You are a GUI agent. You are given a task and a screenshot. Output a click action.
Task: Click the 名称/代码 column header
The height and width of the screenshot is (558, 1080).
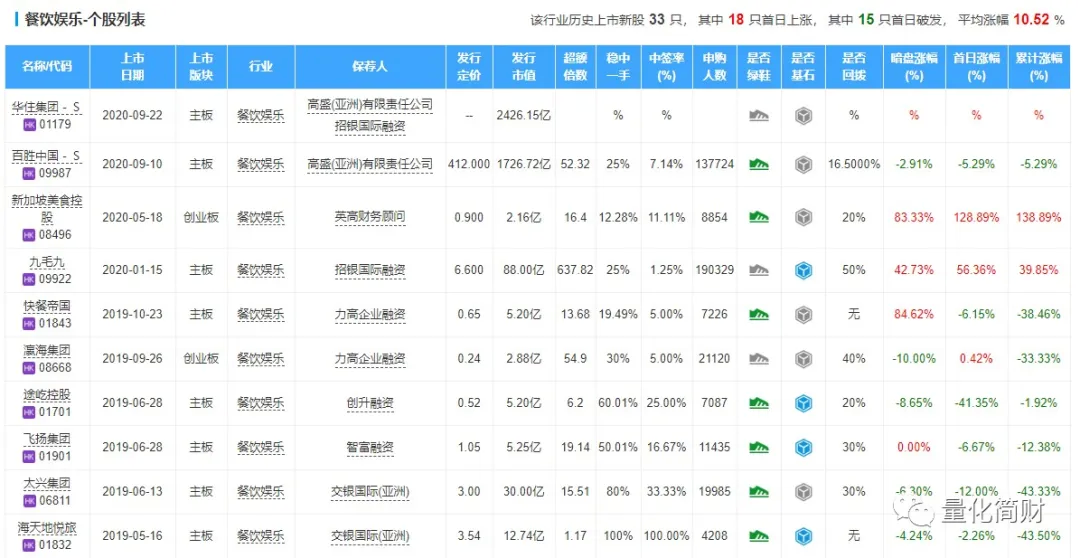click(x=47, y=67)
